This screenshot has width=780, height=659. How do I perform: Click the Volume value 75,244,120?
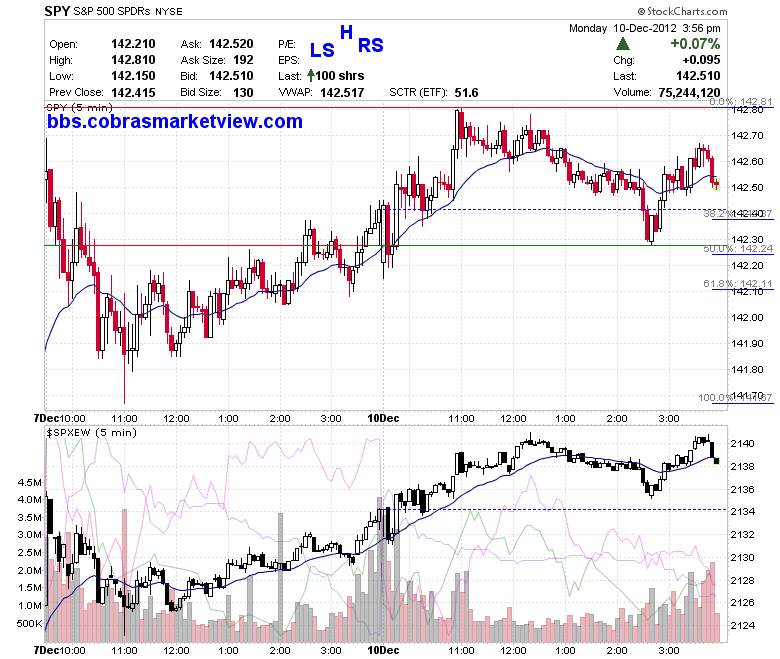(689, 93)
